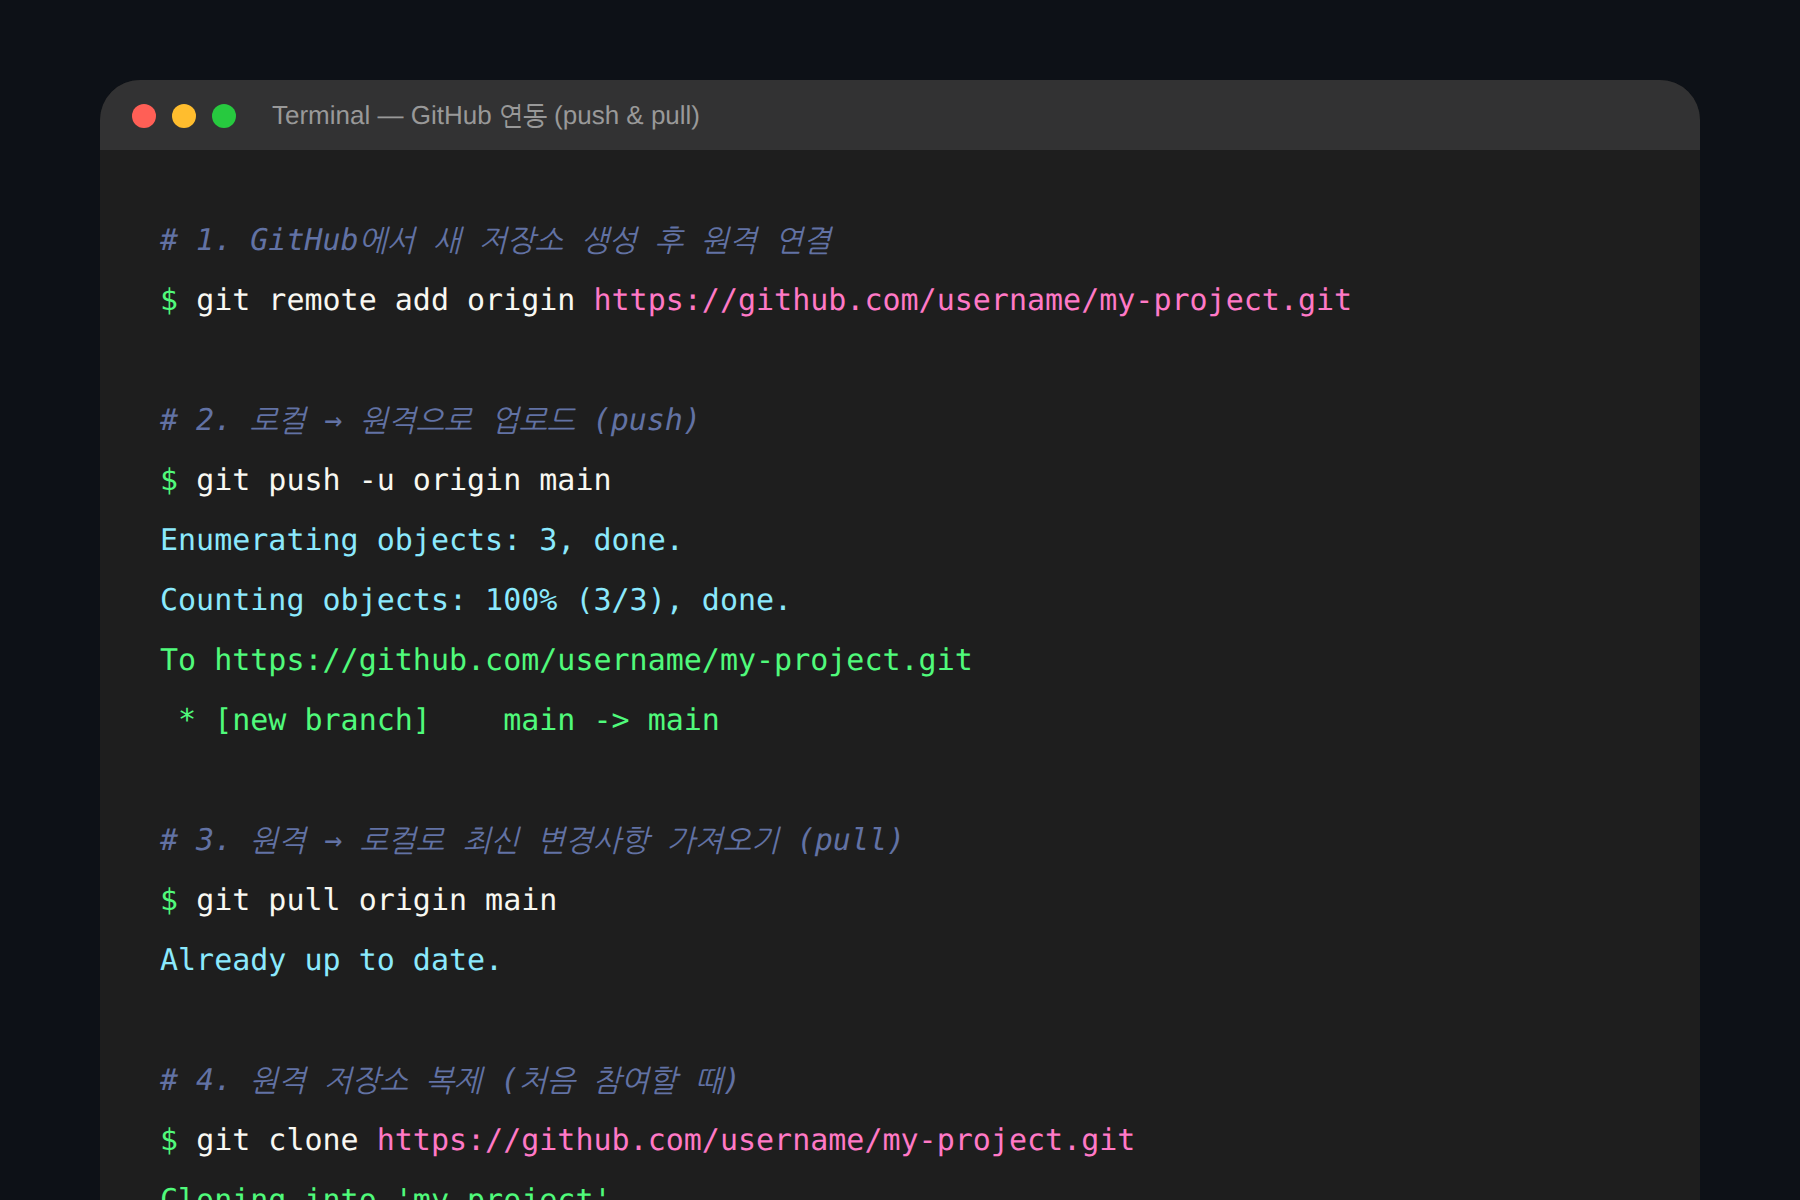Click comment # 3 about pull
The width and height of the screenshot is (1800, 1200).
click(530, 839)
